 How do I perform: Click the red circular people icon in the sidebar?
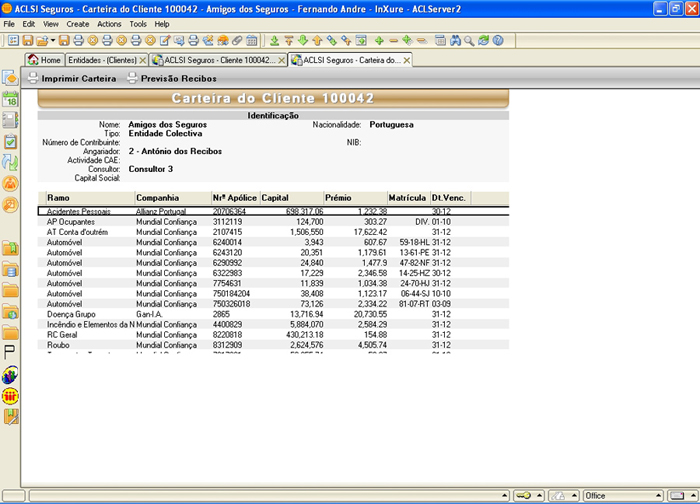click(11, 396)
